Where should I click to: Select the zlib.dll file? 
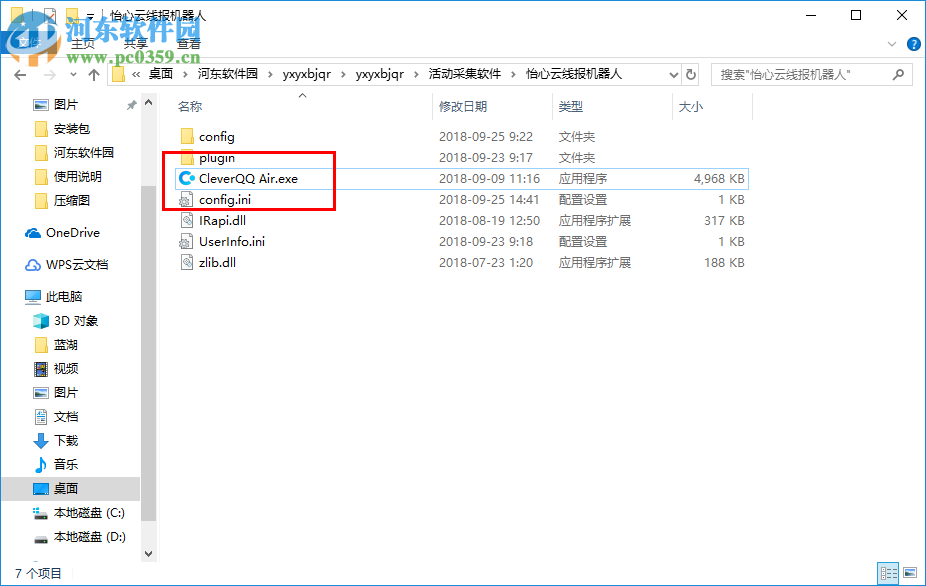point(218,262)
